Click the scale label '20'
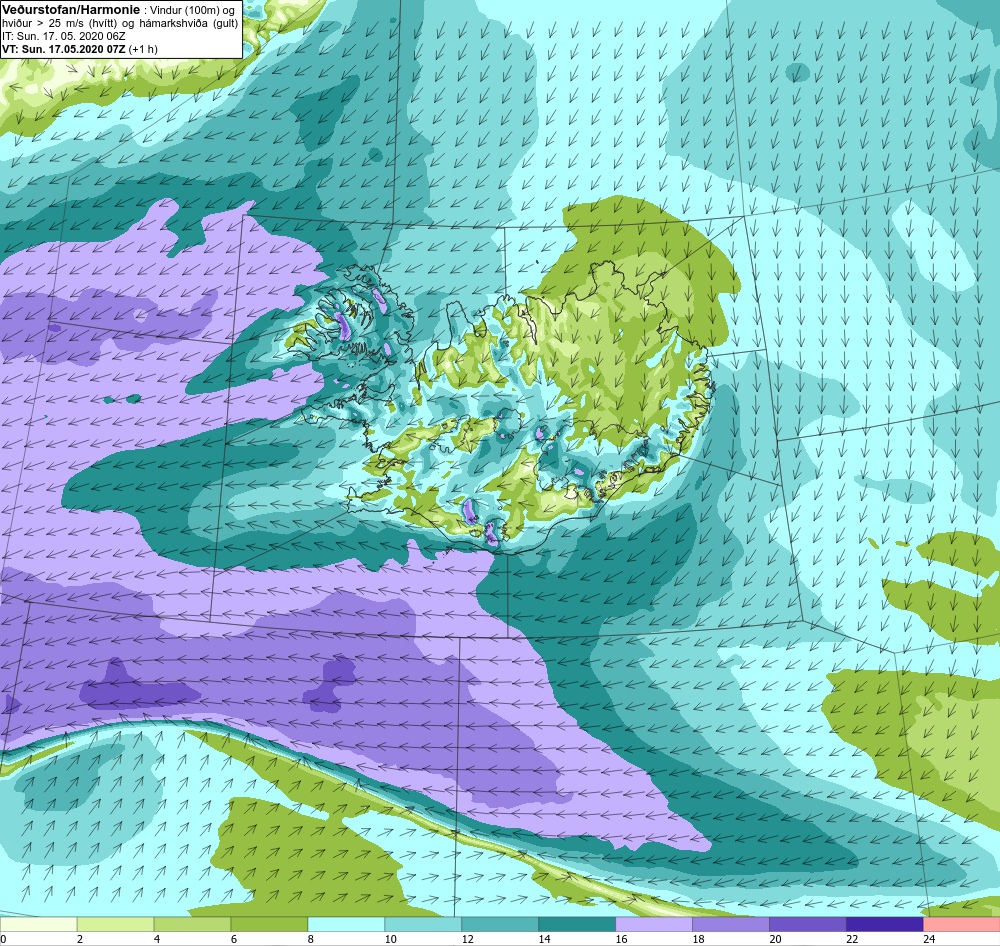This screenshot has height=946, width=1000. coord(776,939)
